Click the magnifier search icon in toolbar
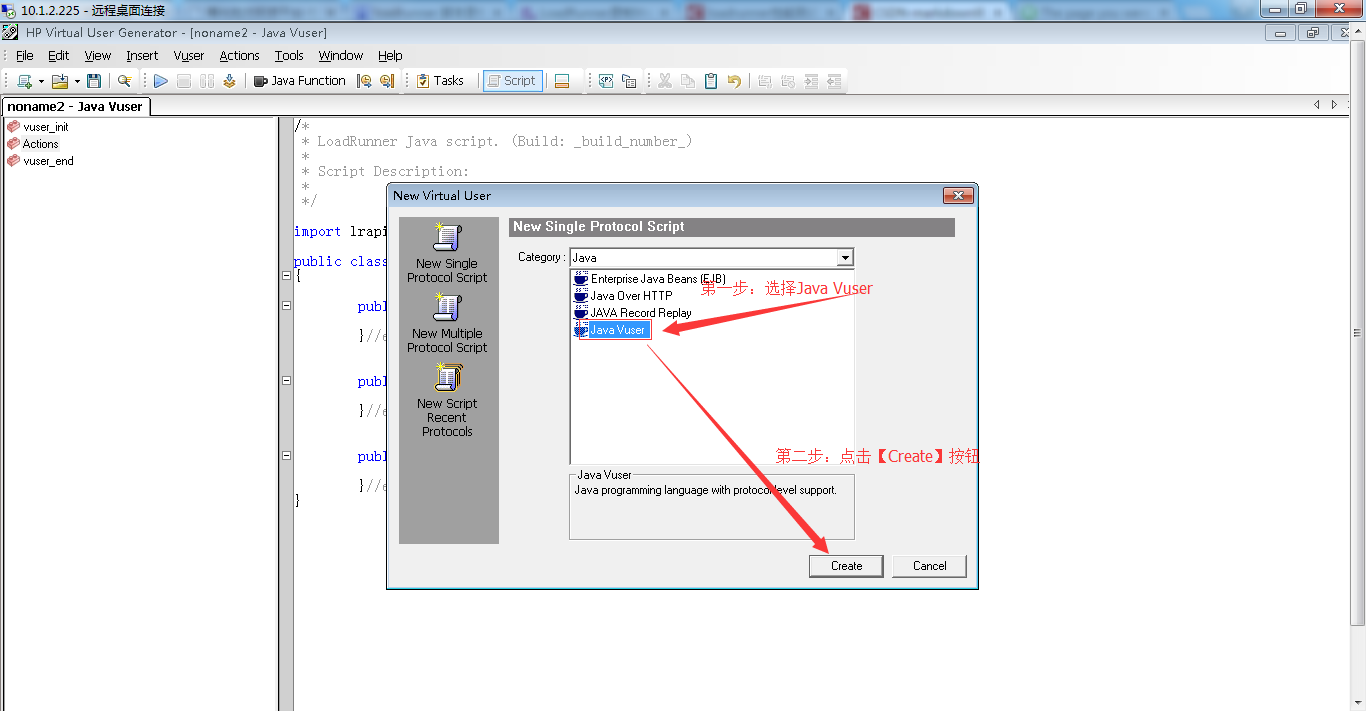 pyautogui.click(x=124, y=81)
